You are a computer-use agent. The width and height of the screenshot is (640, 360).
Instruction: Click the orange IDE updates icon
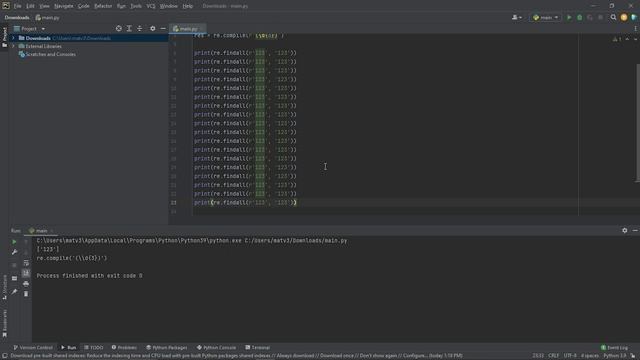624,18
